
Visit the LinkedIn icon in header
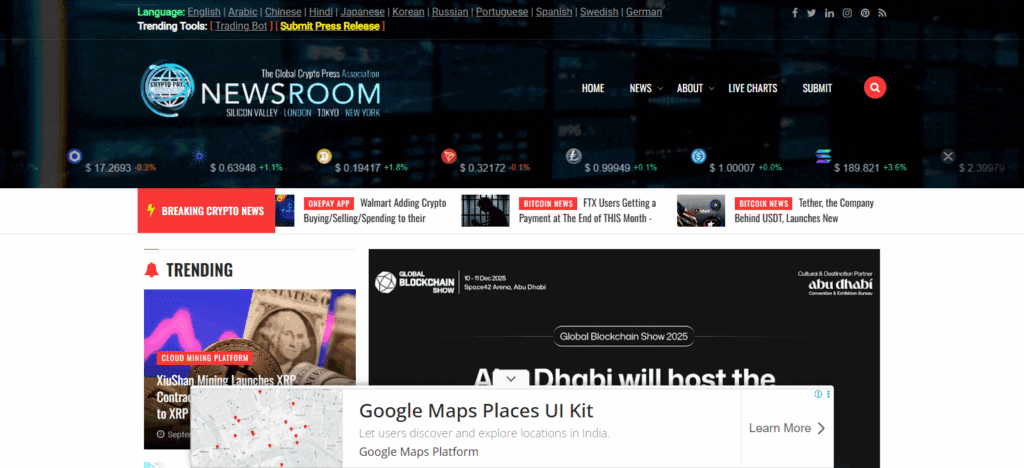[x=830, y=13]
